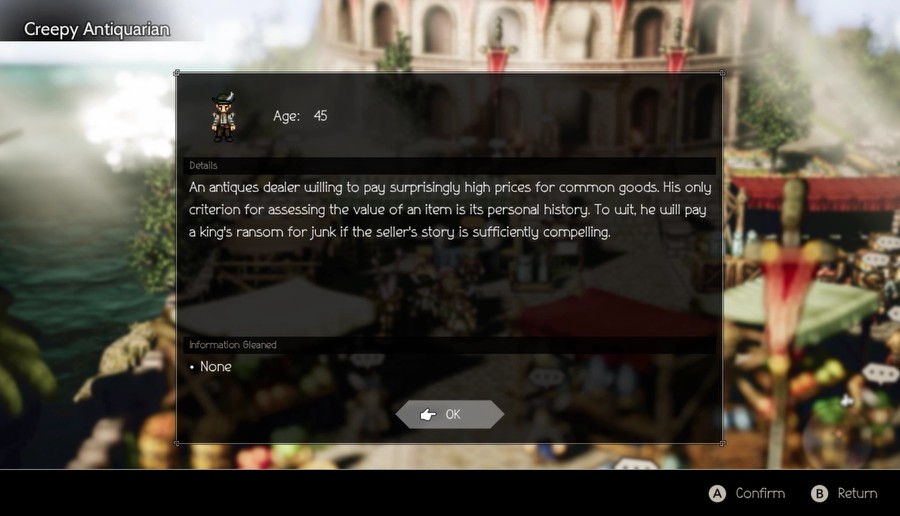Click the Creepy Antiquarian title

click(96, 29)
